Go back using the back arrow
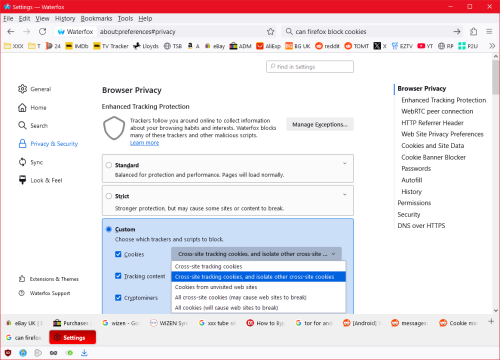Screen dimensions: 500x360 point(11,32)
